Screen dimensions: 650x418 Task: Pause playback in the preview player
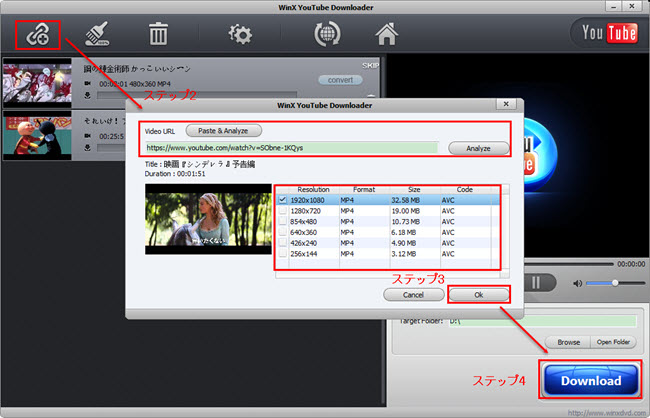tap(536, 283)
